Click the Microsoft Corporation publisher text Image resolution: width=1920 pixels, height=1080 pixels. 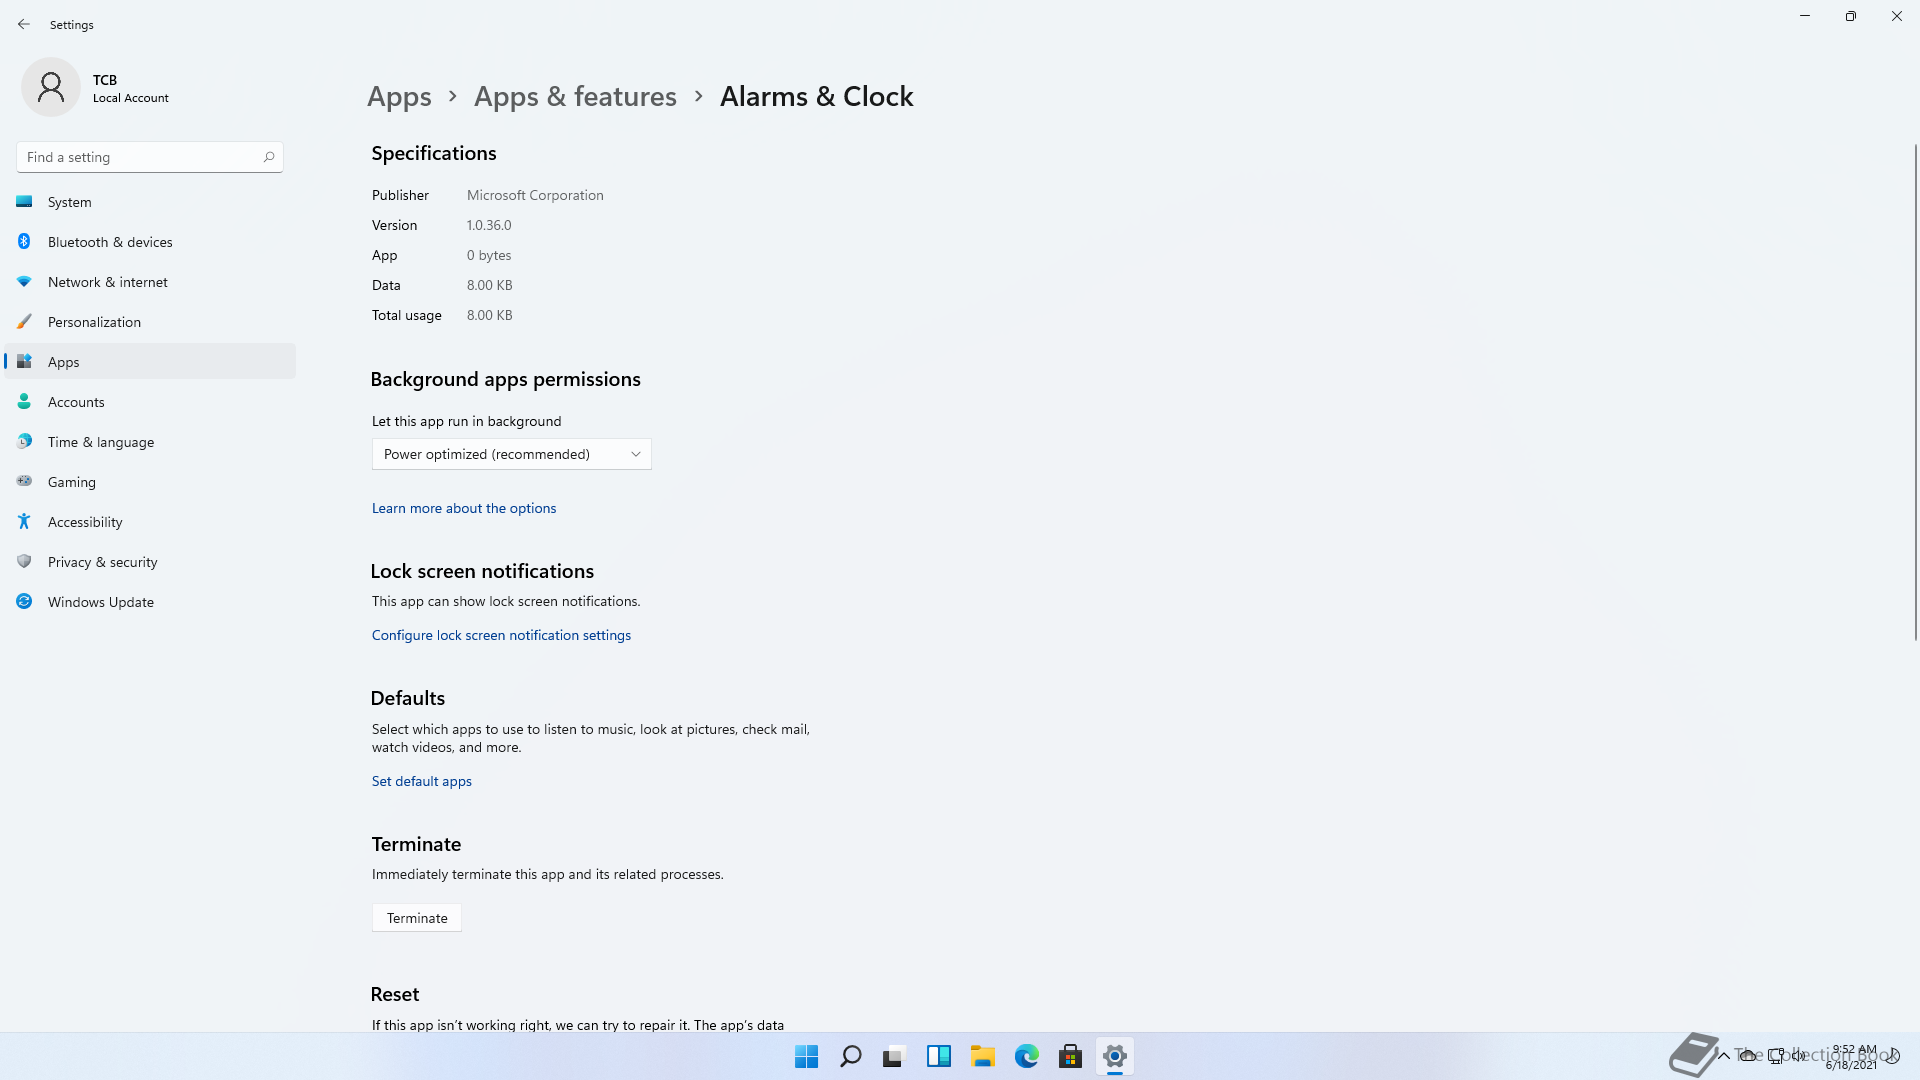(x=535, y=195)
